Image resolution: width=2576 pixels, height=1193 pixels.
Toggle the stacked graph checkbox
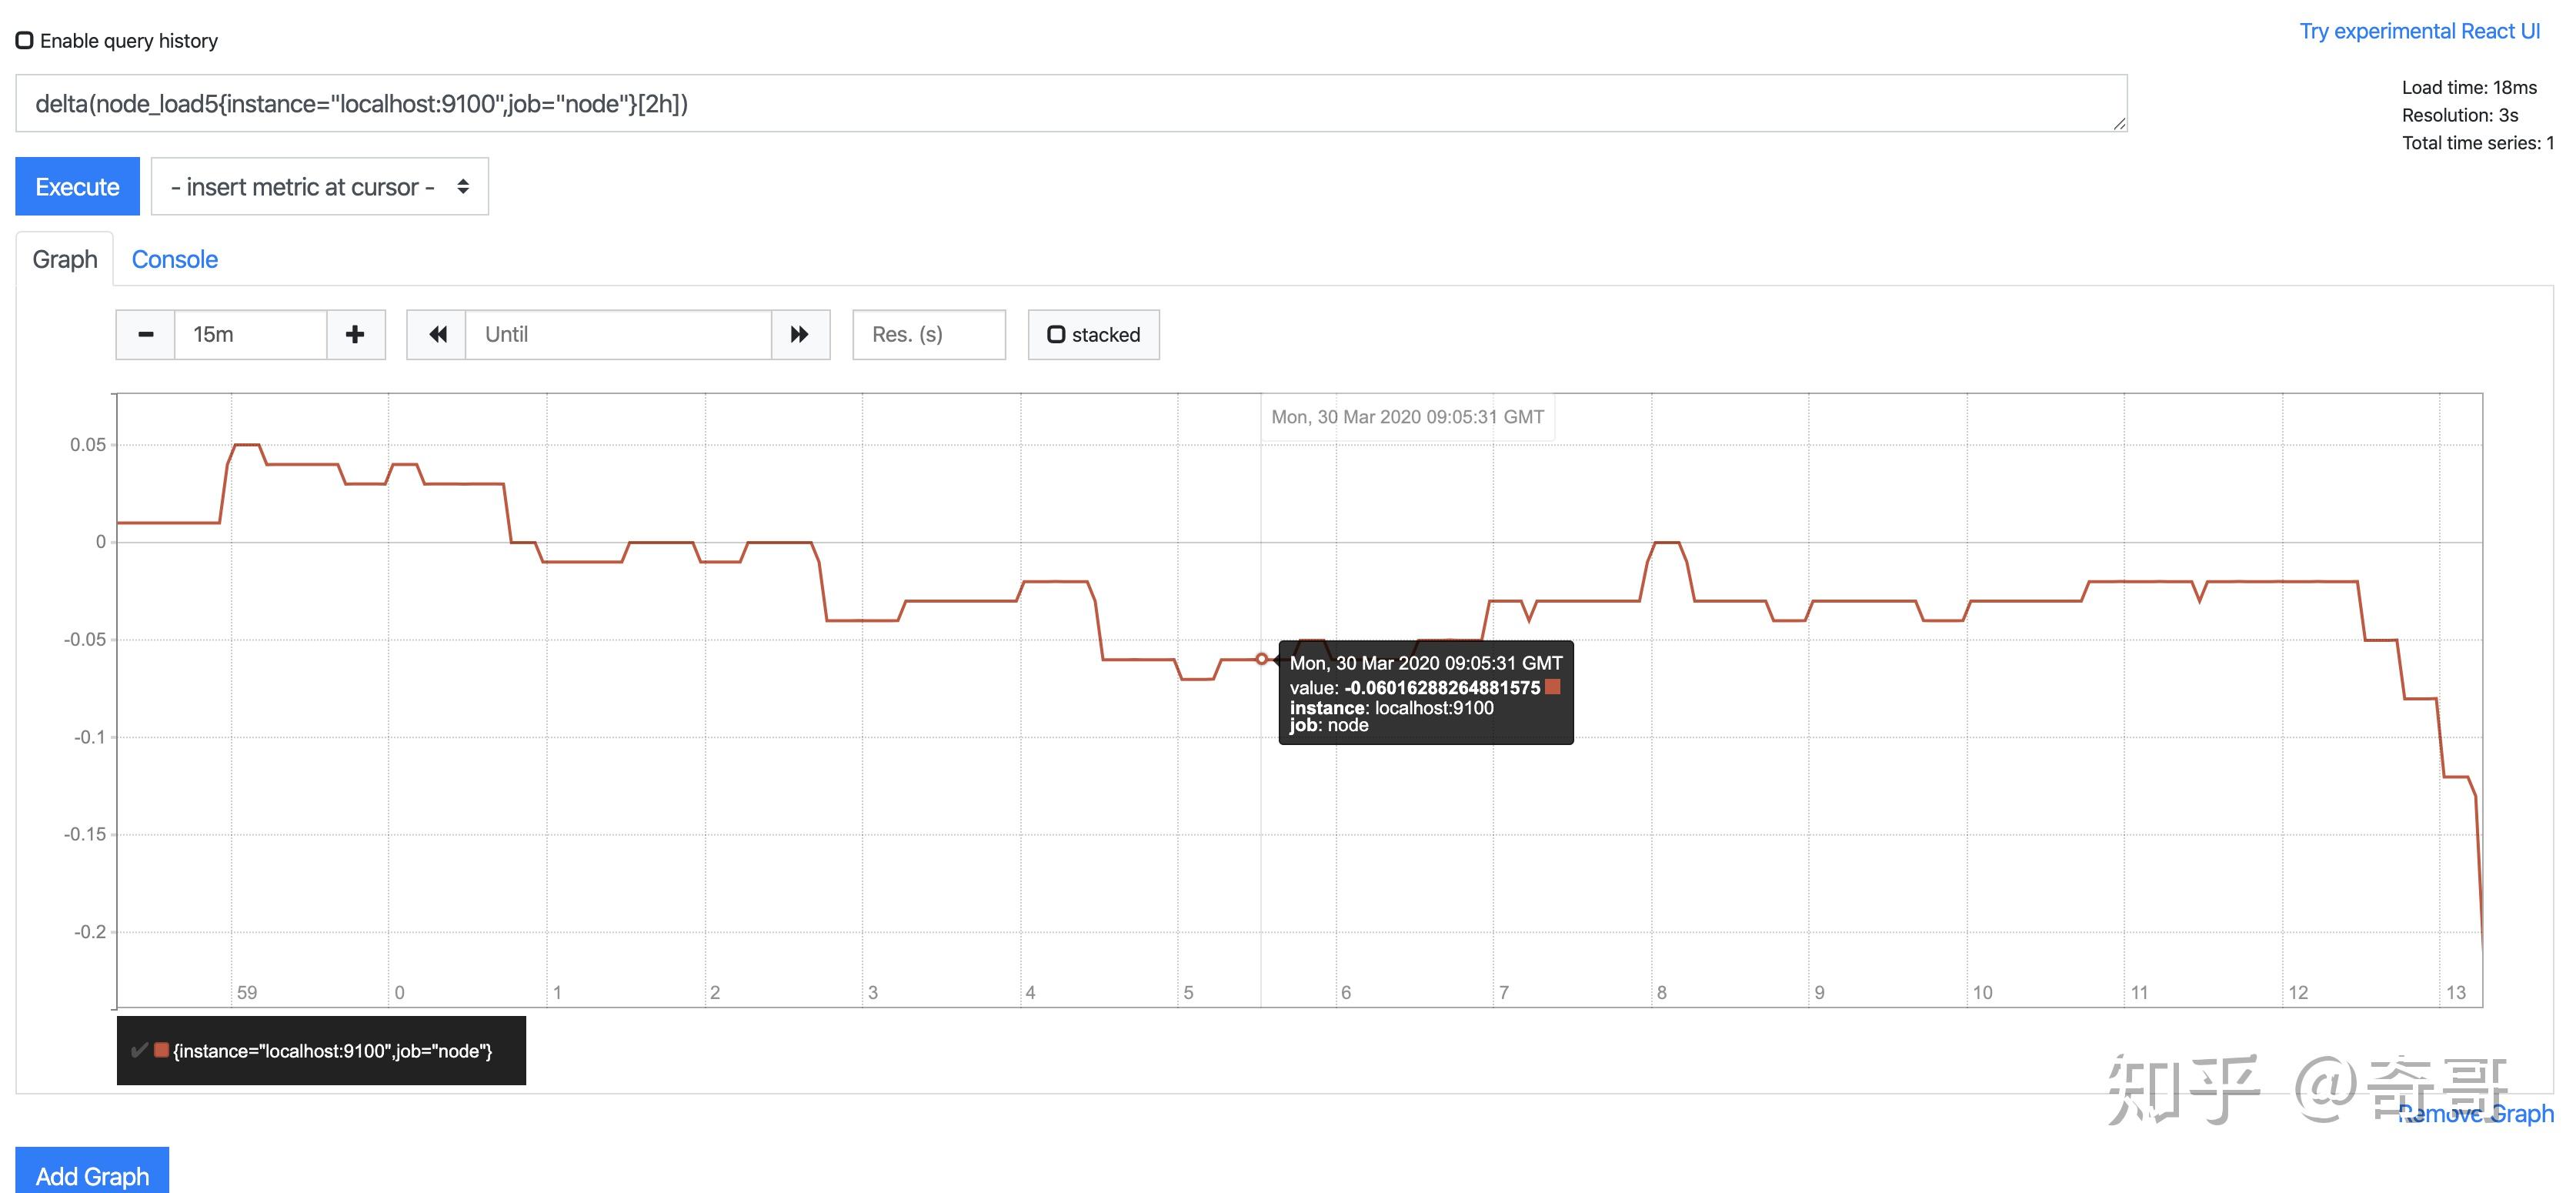pos(1056,334)
